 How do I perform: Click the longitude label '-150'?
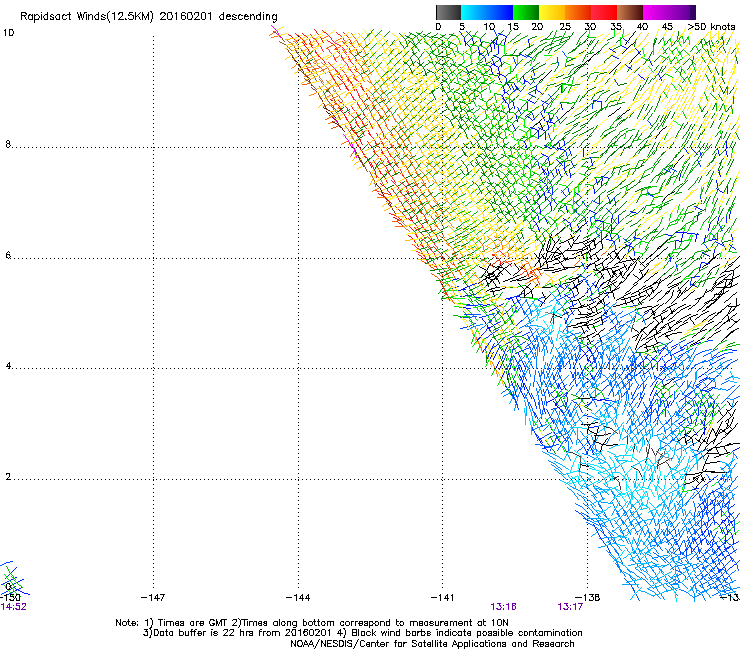coord(9,598)
